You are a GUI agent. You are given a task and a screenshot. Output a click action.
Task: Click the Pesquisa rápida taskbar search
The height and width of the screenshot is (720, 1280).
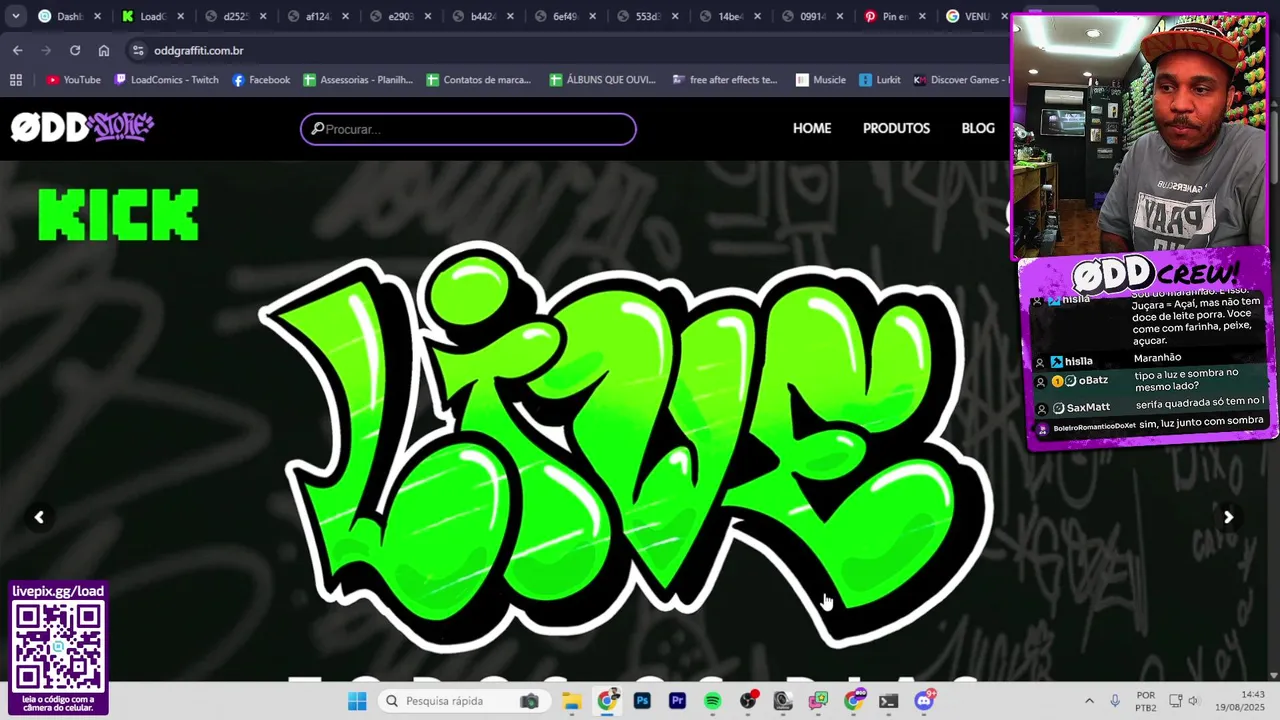tap(463, 701)
